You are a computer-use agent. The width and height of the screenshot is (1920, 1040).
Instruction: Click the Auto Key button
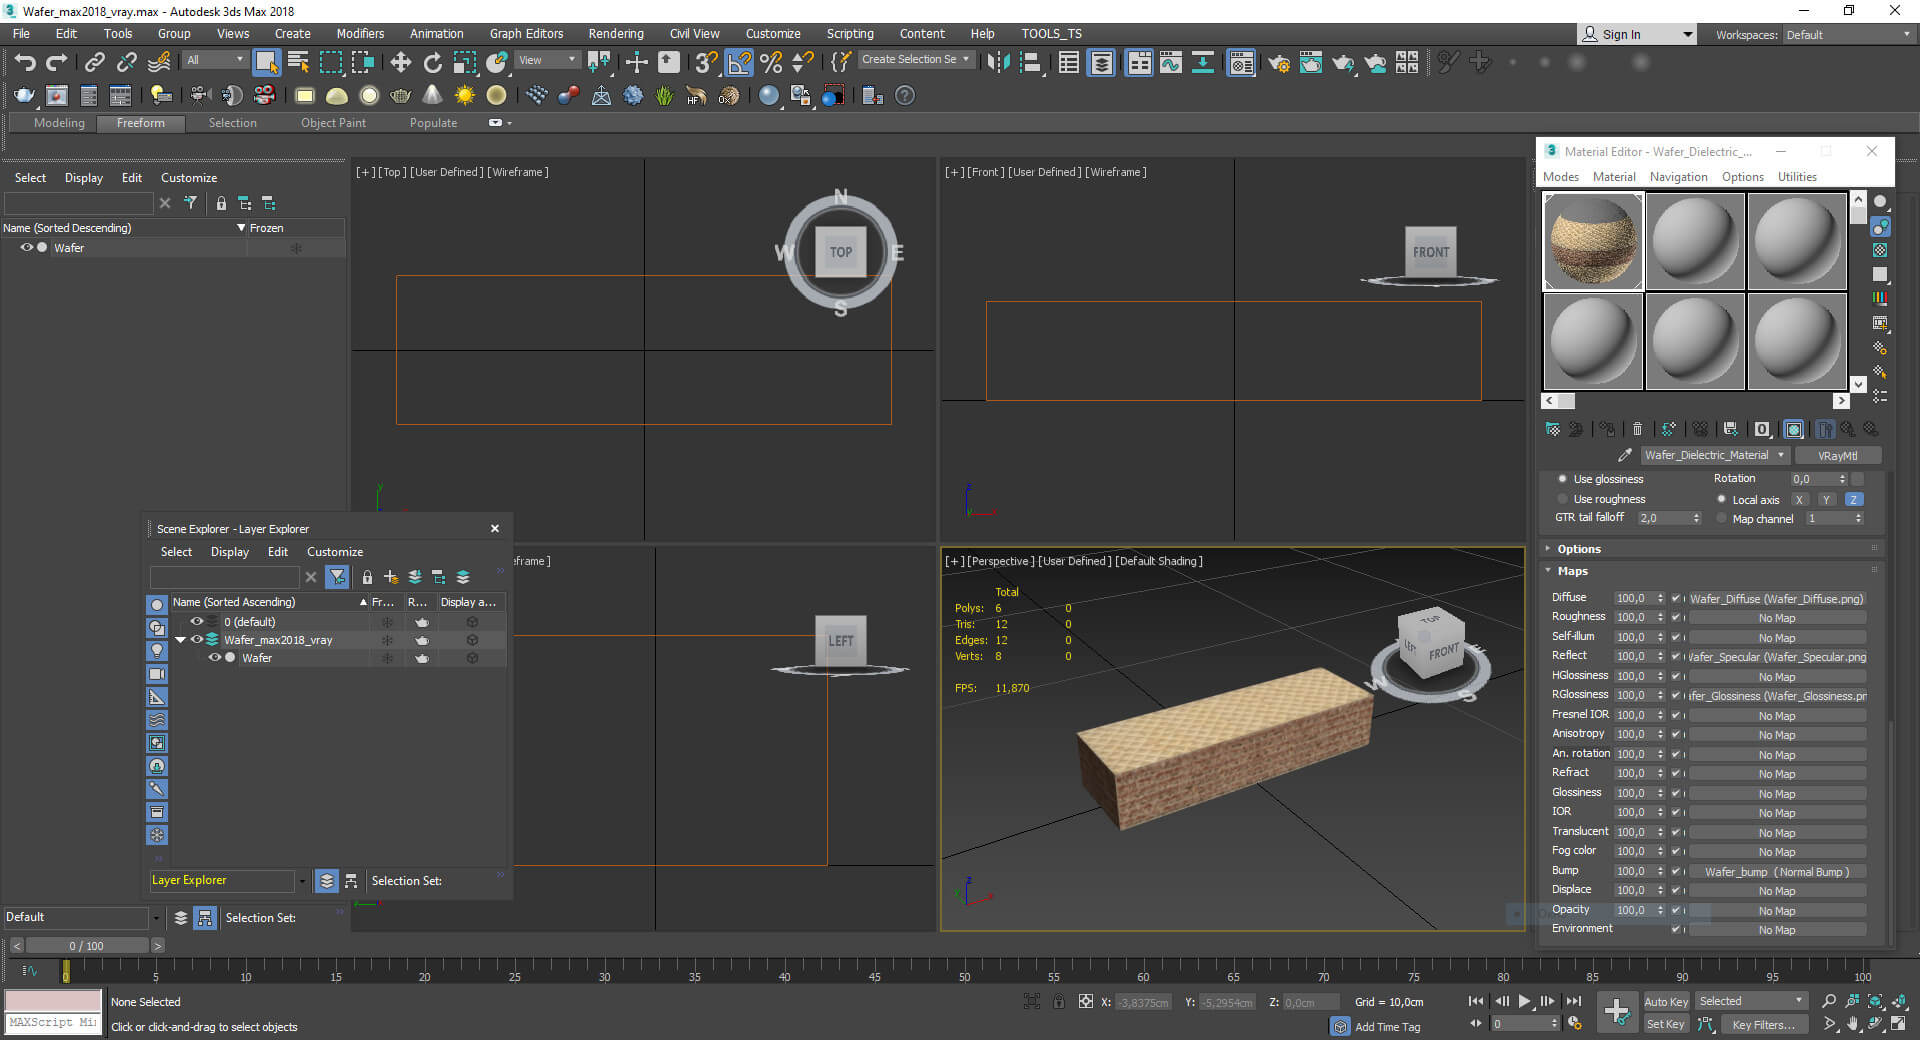point(1665,1001)
